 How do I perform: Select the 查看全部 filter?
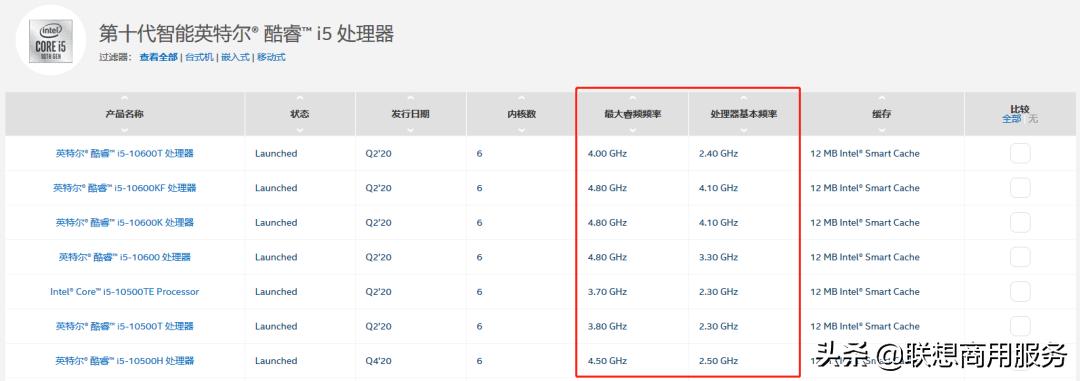point(158,57)
